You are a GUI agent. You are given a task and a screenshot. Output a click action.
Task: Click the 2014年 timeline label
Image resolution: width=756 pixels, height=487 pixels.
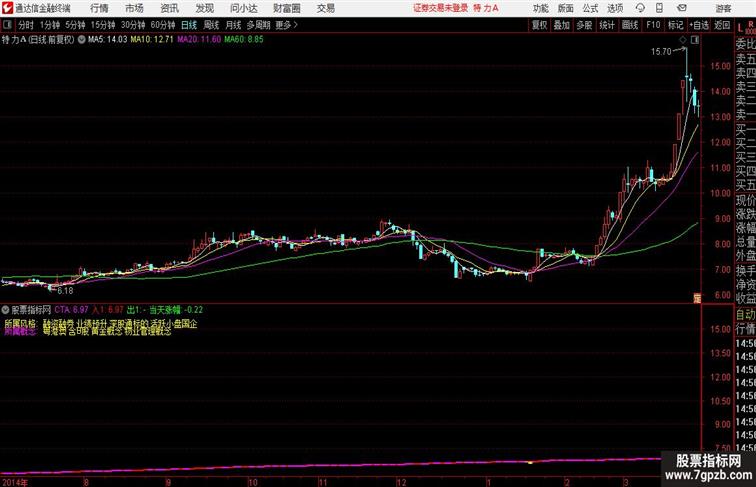point(15,482)
